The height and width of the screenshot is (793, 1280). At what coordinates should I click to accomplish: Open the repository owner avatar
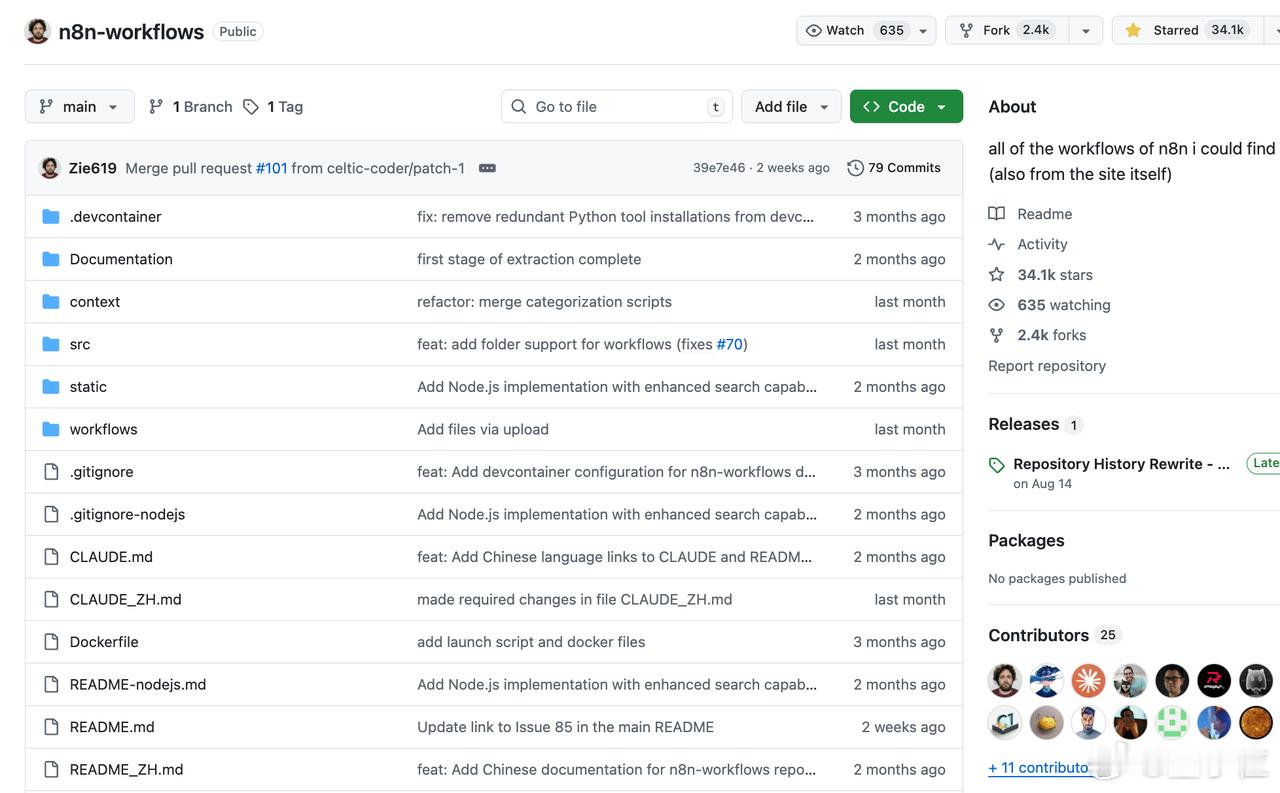pos(37,31)
